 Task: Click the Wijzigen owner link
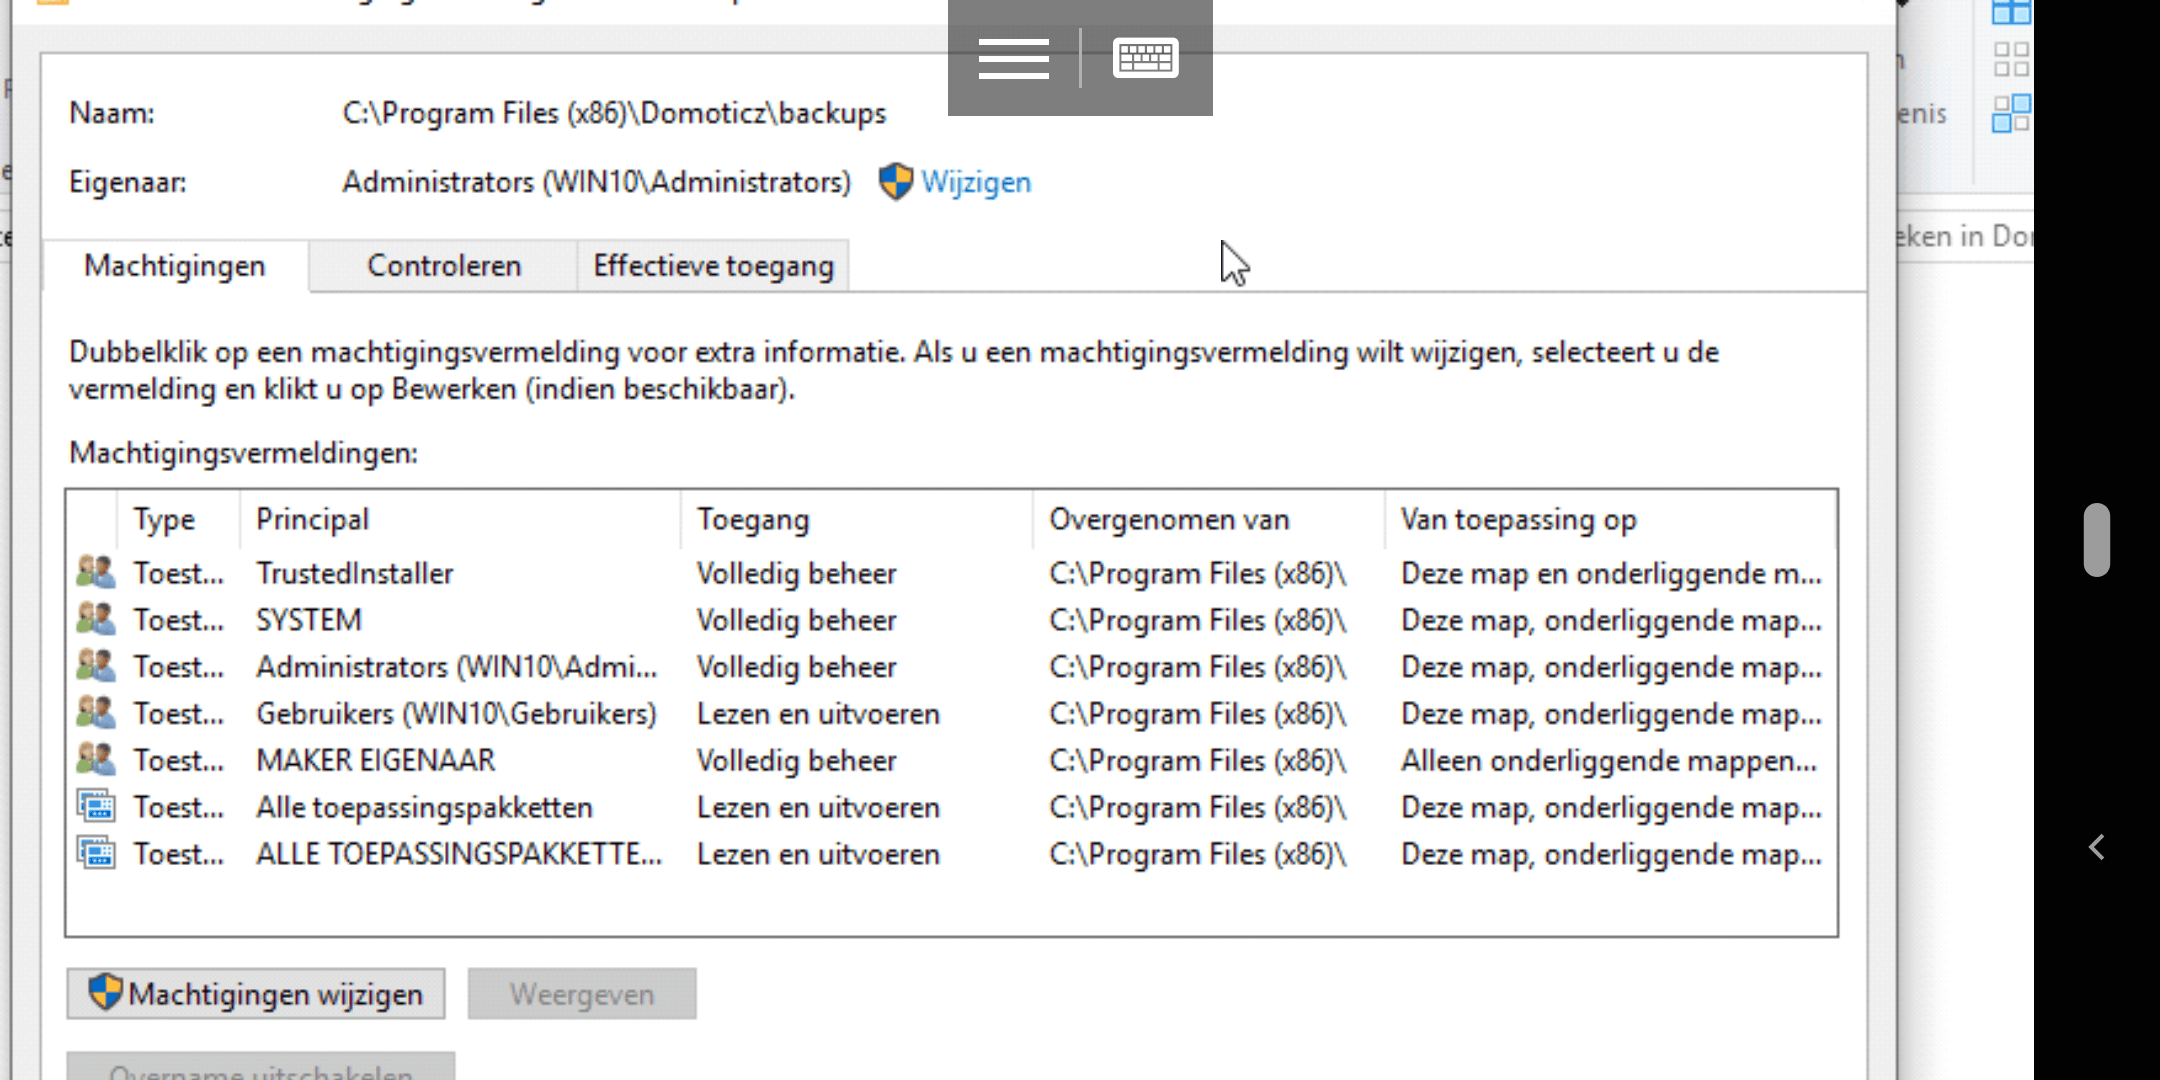[x=975, y=182]
